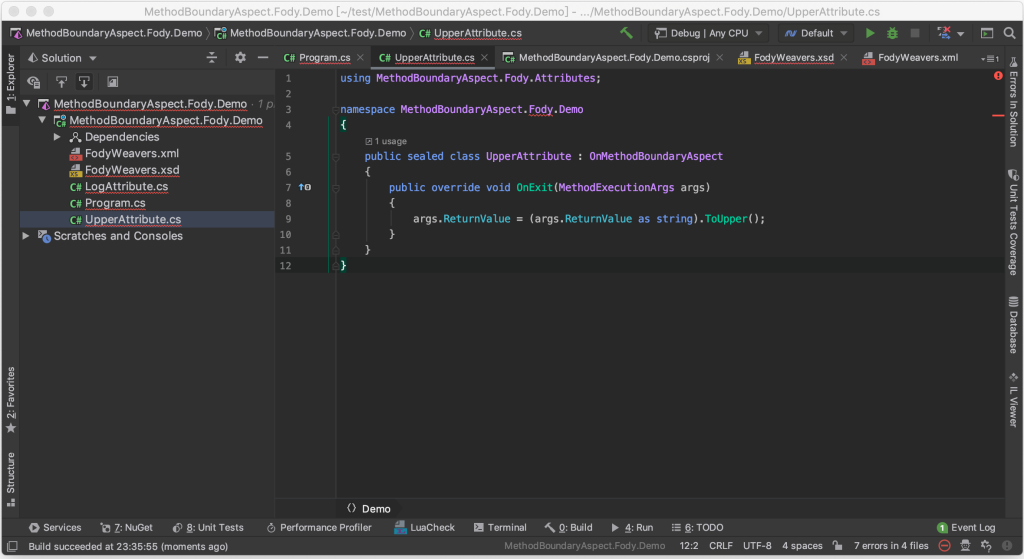Select FodyWeavers.xml in solution tree

(131, 153)
